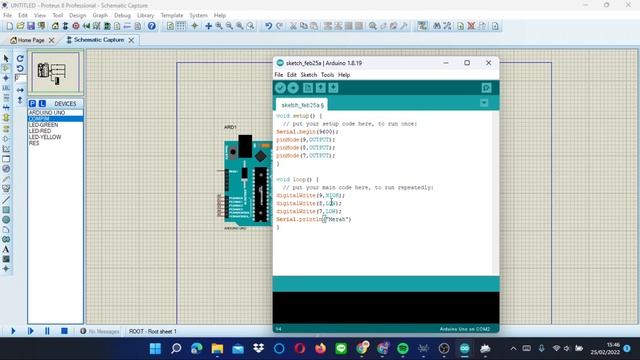Screen dimensions: 640x360
Task: Select the Component Mode tool
Action: coord(6,68)
